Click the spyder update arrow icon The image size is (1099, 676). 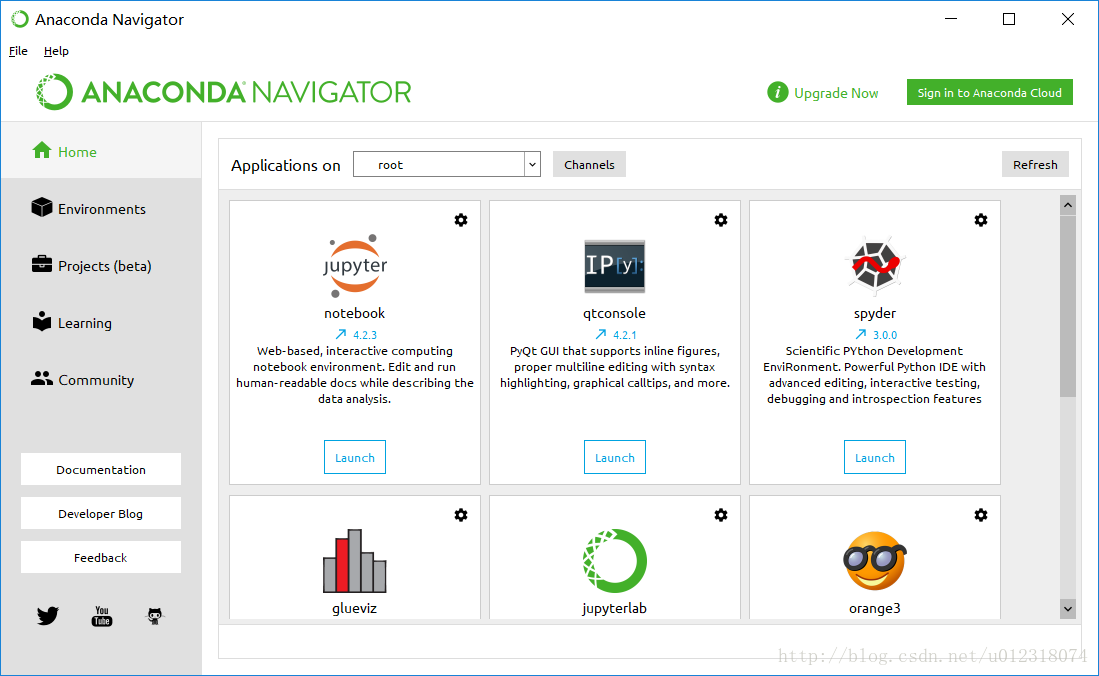click(861, 334)
